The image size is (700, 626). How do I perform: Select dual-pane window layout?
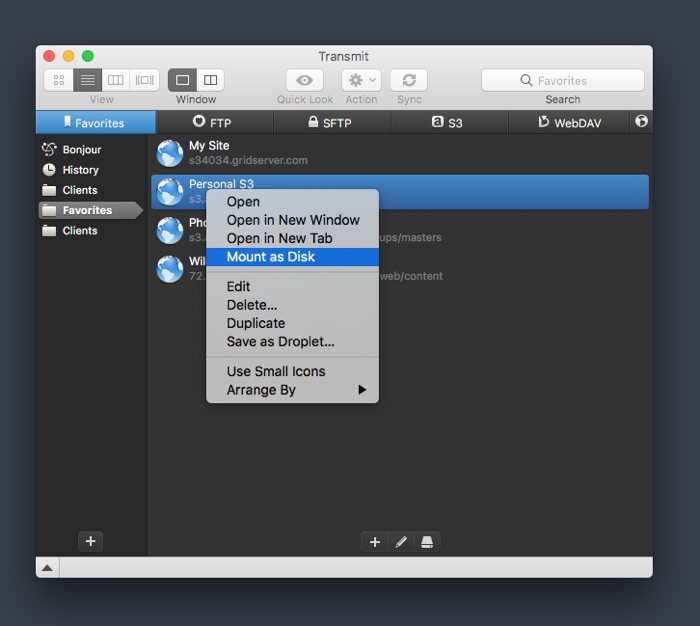tap(210, 80)
